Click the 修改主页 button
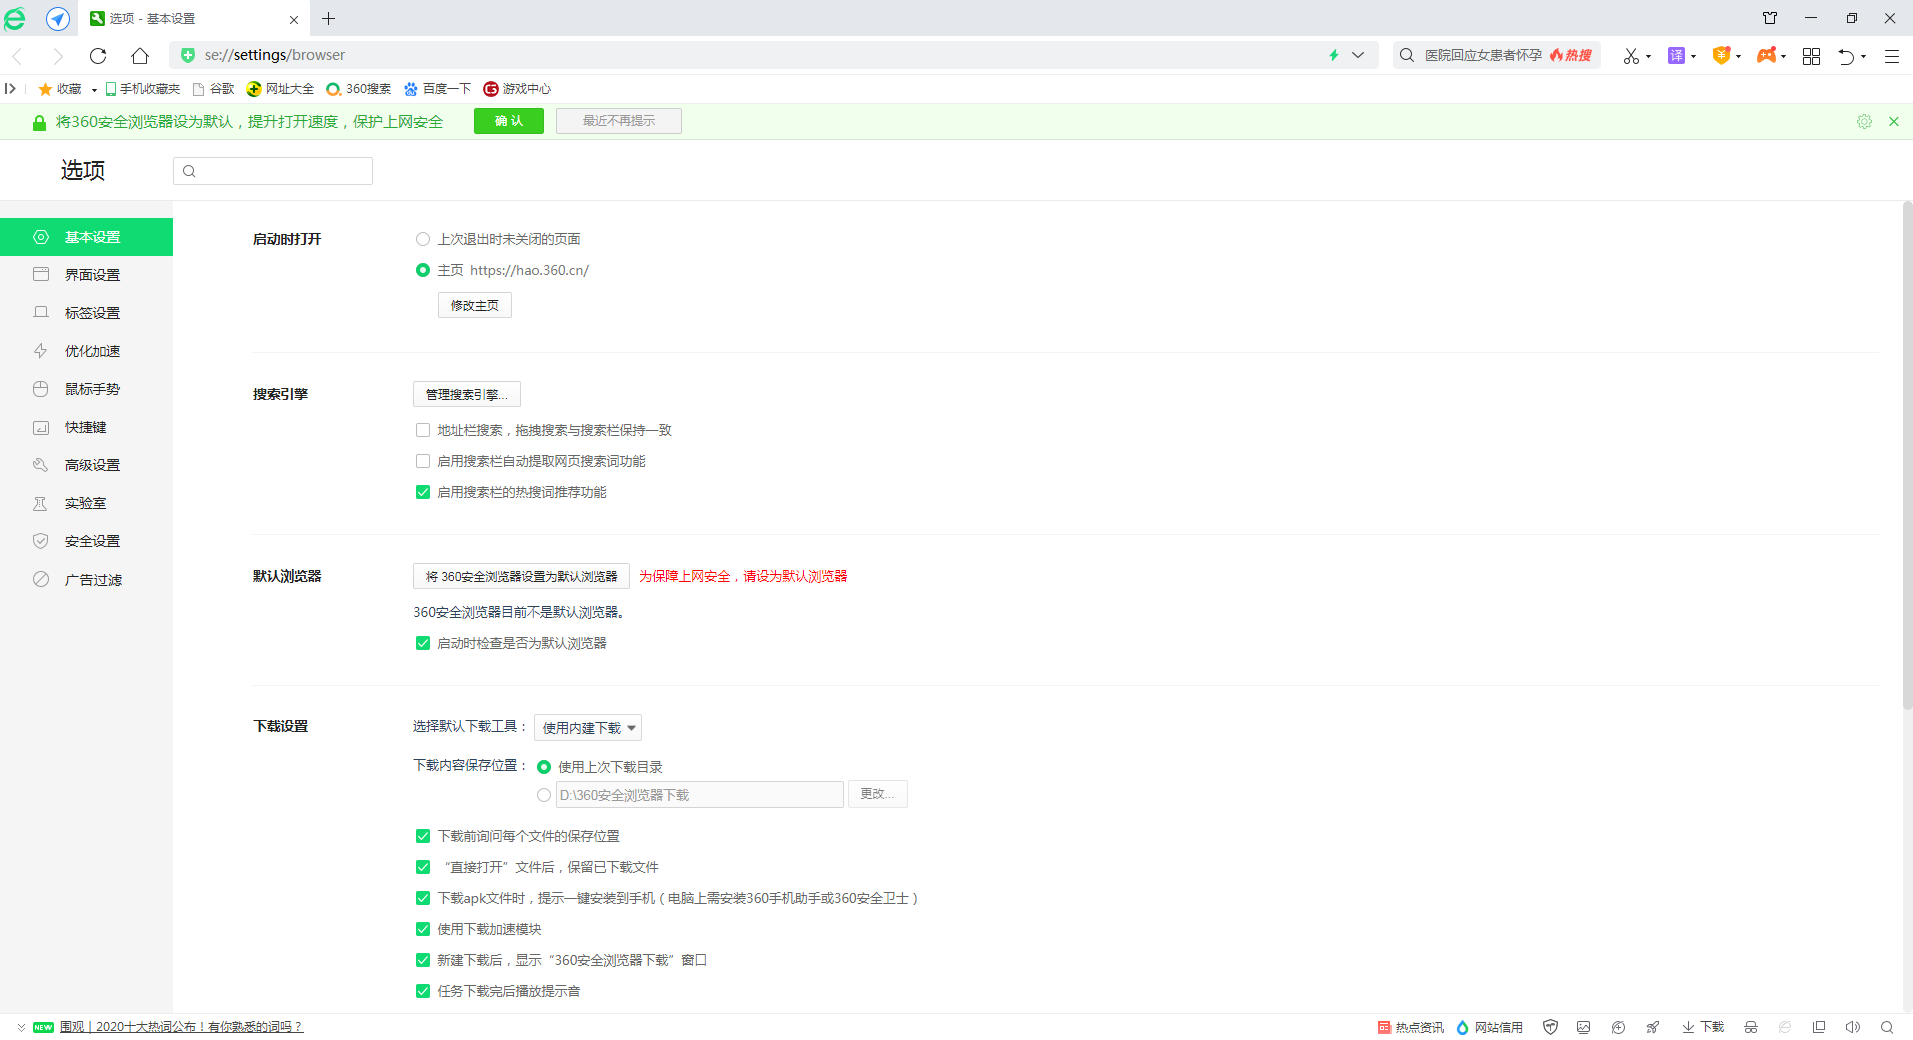1913x1040 pixels. coord(475,305)
